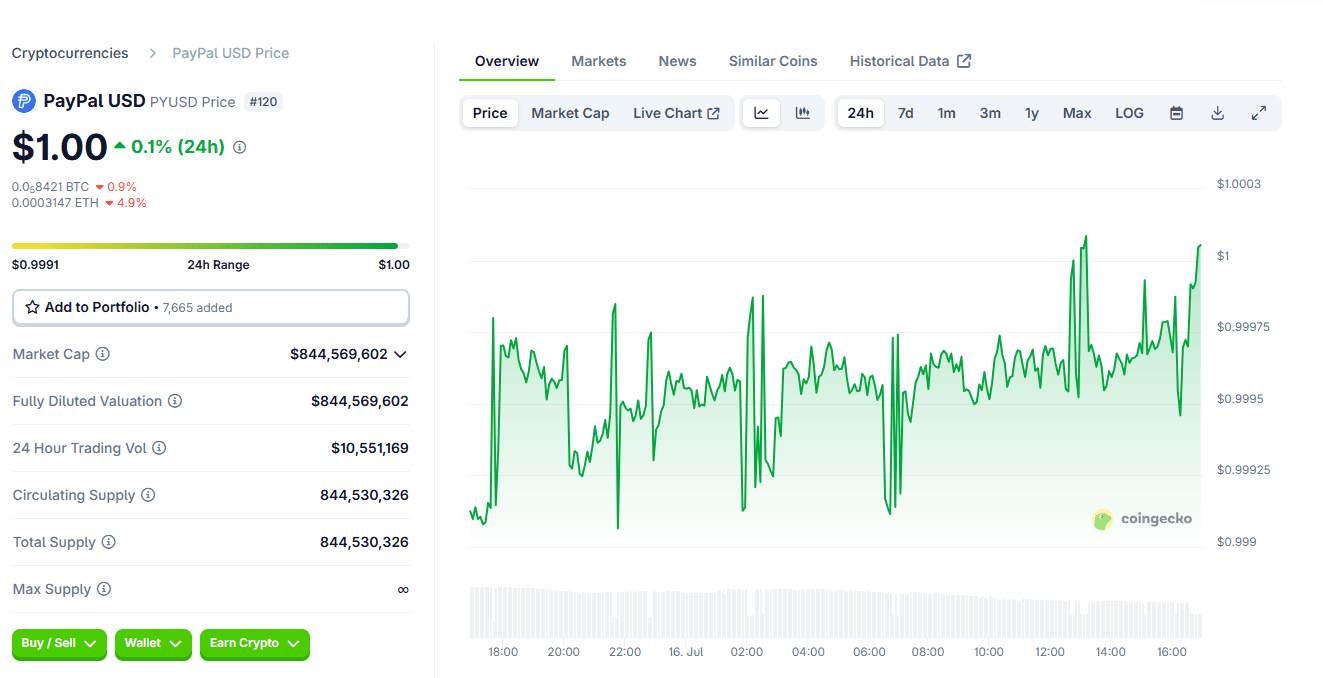Set chart range to Max

point(1077,113)
